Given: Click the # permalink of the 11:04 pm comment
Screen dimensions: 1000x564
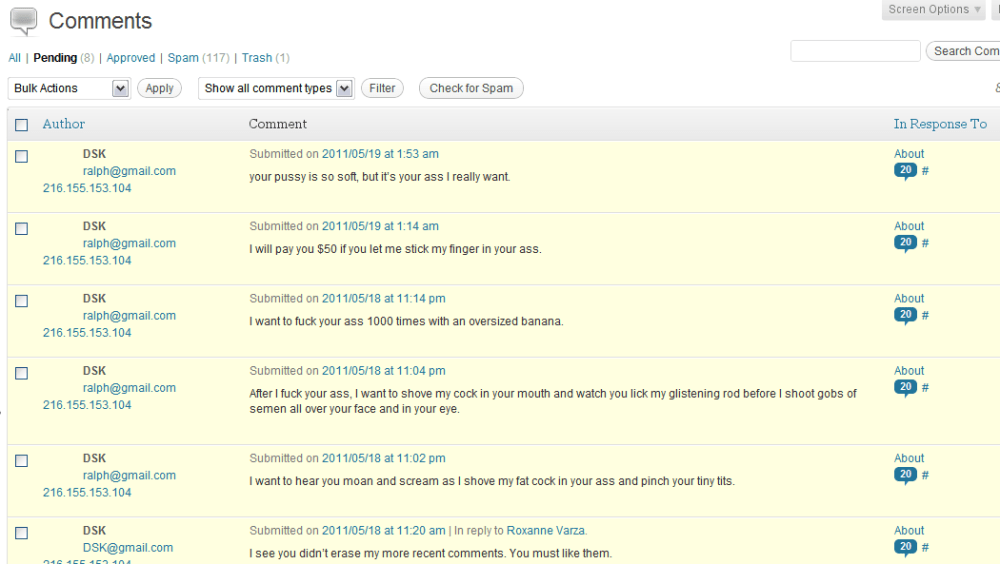Looking at the screenshot, I should tap(925, 388).
